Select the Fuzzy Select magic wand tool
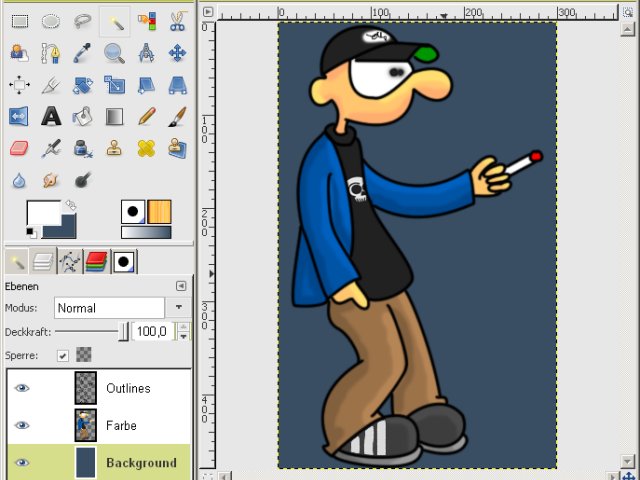 coord(115,22)
